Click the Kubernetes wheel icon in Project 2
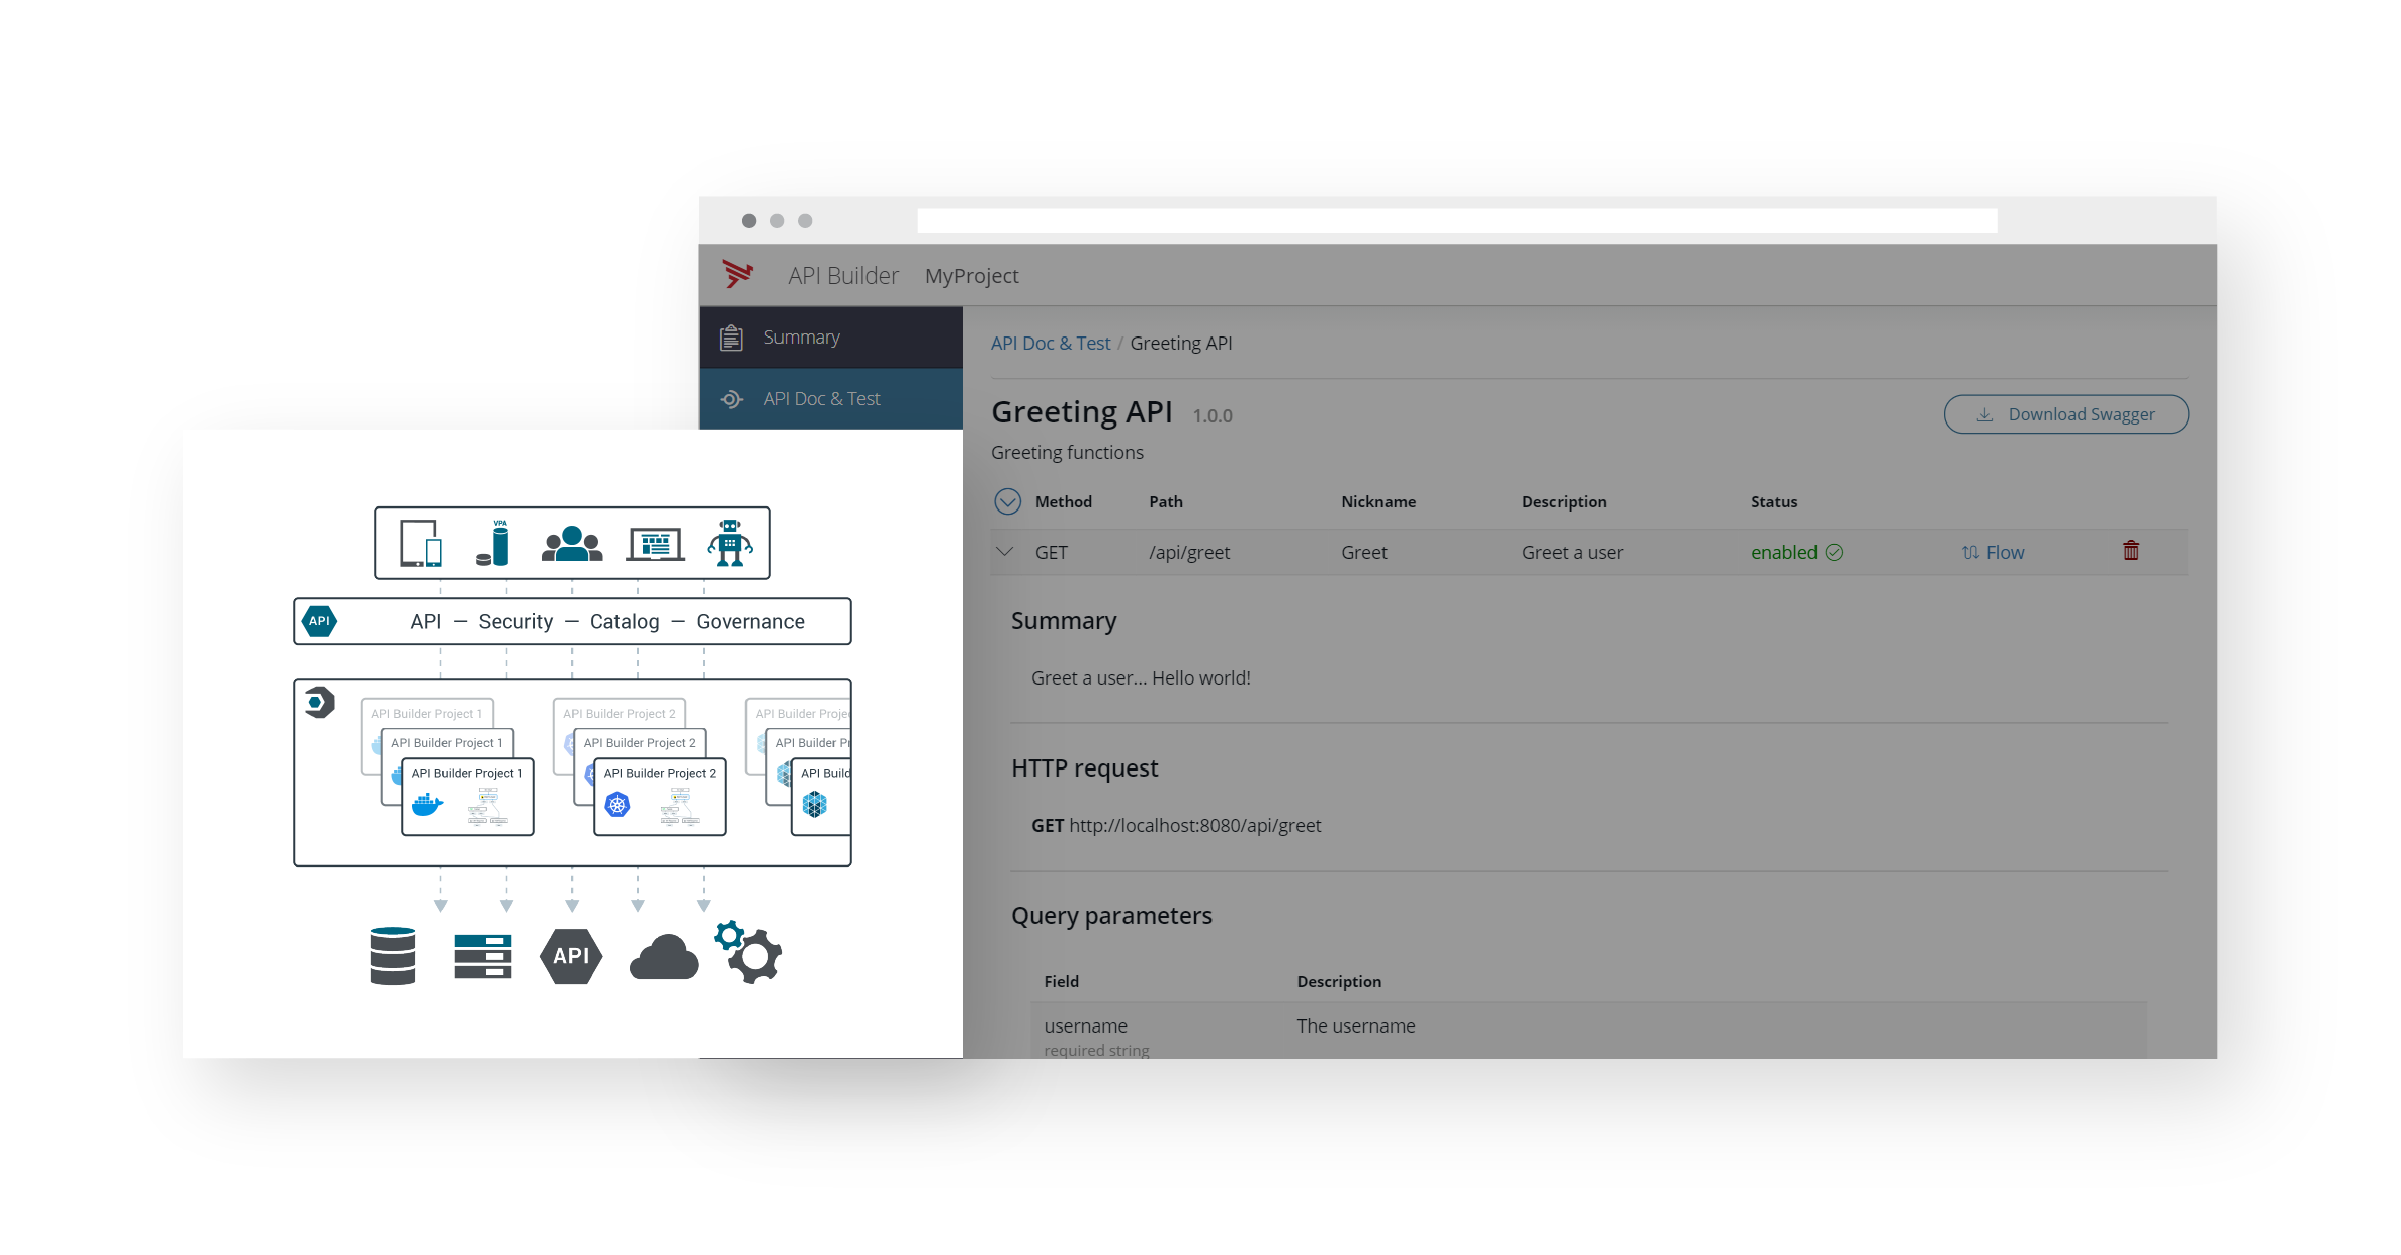 coord(618,805)
